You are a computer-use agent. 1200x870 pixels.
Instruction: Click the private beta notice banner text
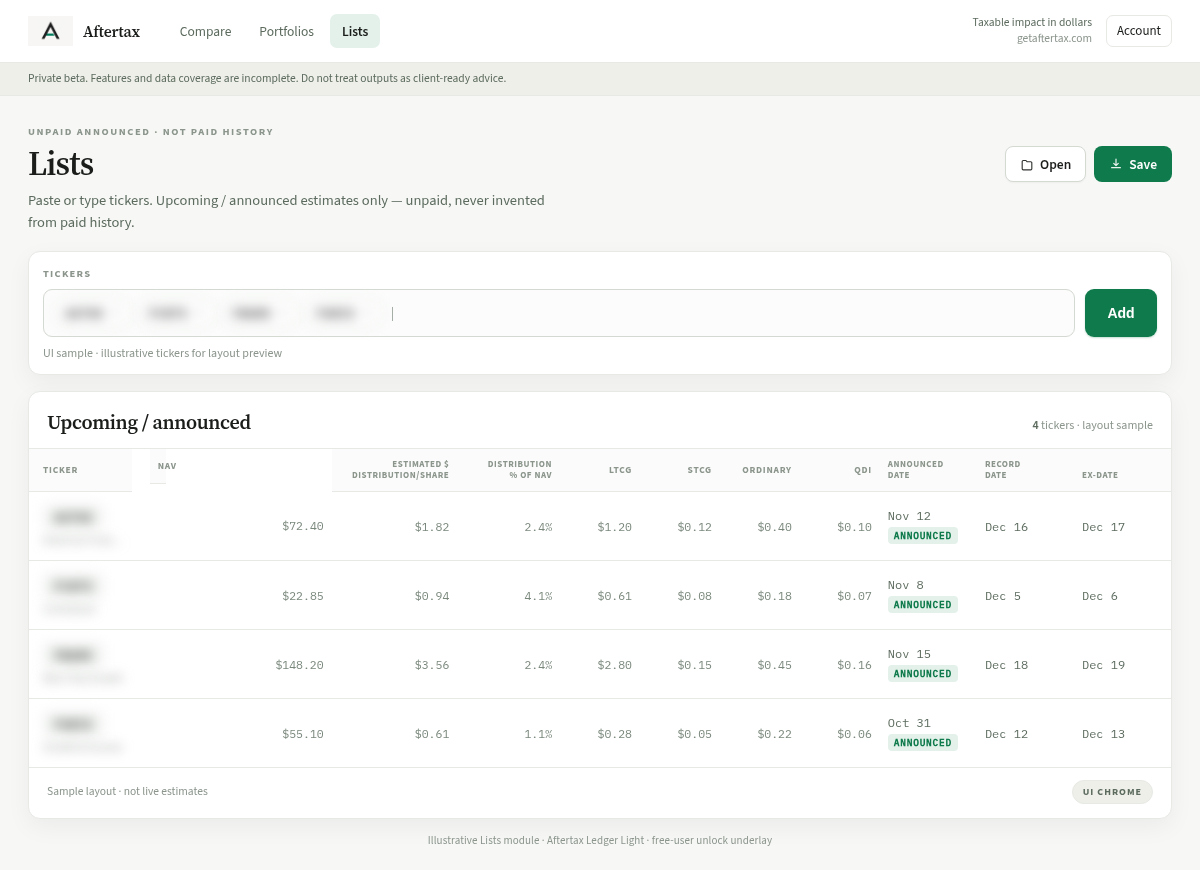click(267, 78)
